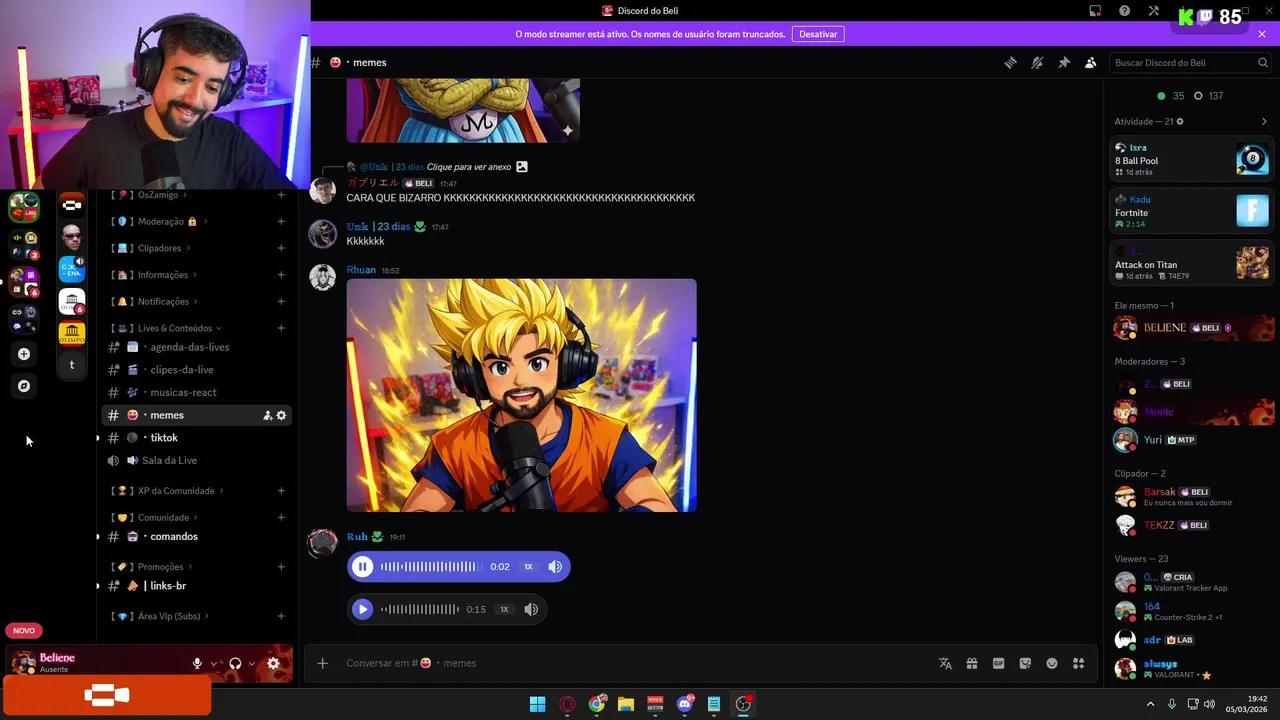Open the sticker picker
The image size is (1280, 720).
(1025, 663)
